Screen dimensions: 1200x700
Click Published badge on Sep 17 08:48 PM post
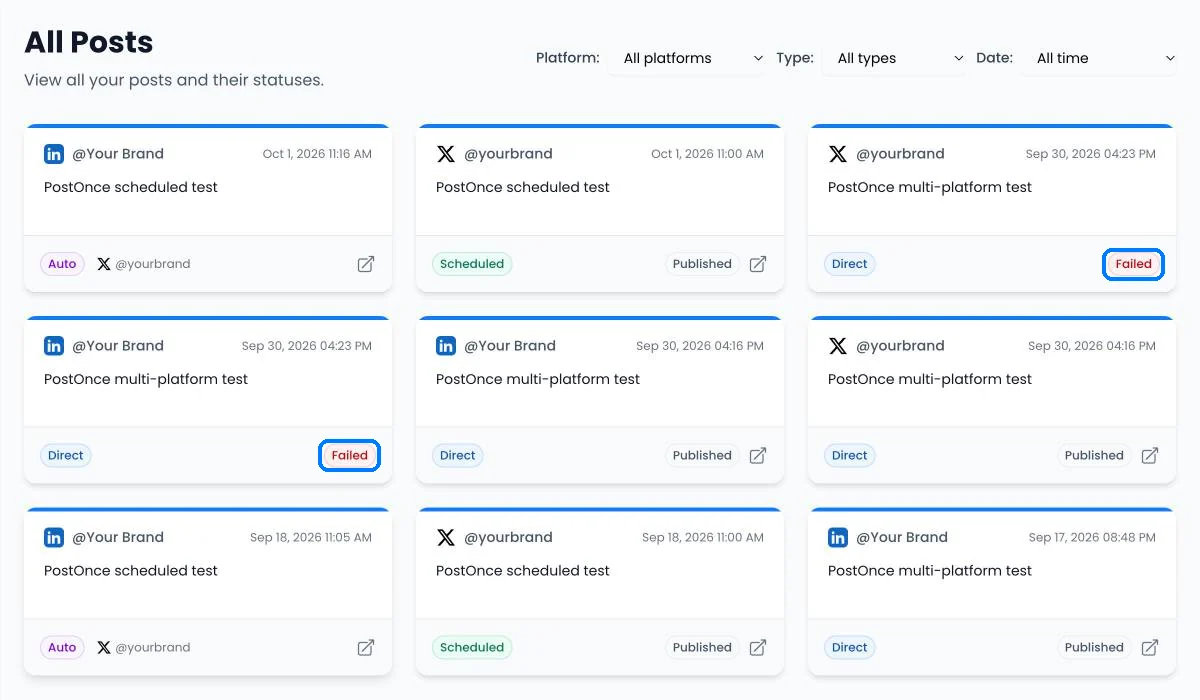tap(1094, 648)
